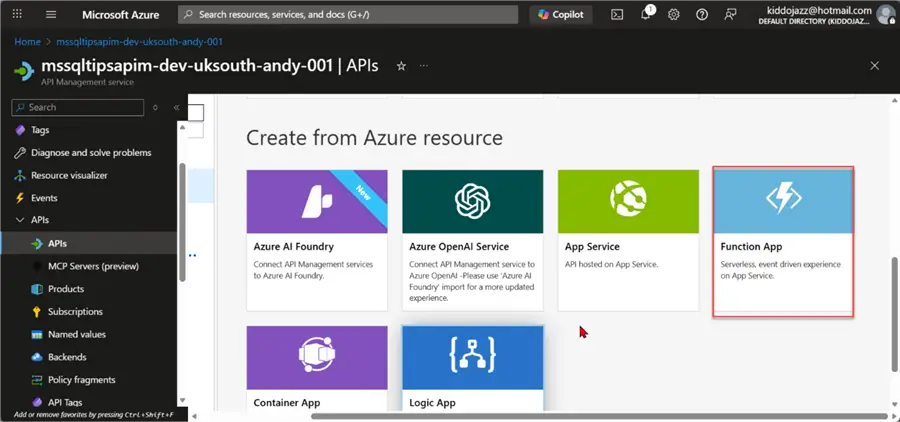
Task: Click the sidebar Search field
Action: click(x=78, y=107)
